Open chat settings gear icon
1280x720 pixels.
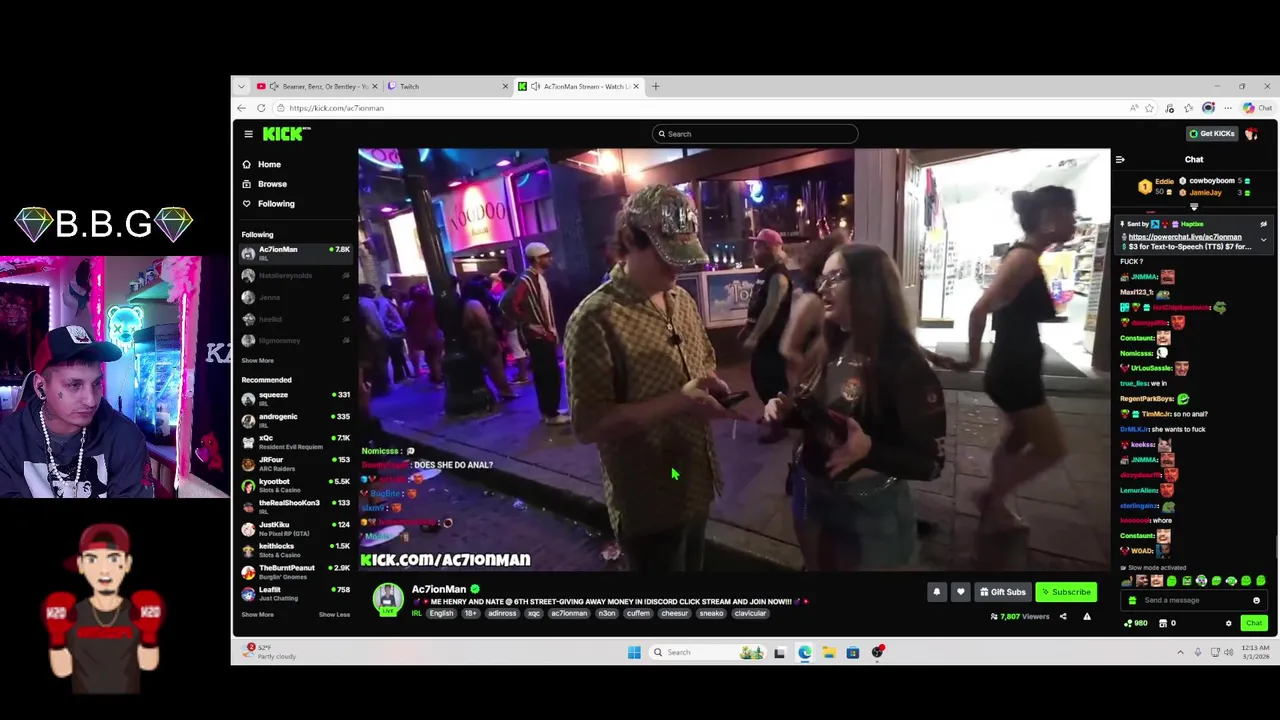[x=1229, y=624]
